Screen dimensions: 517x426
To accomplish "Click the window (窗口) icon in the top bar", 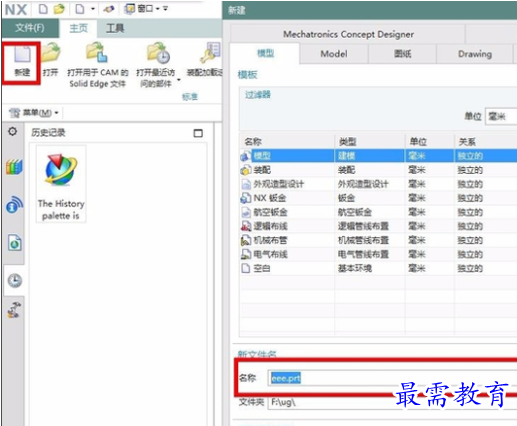I will (x=129, y=9).
